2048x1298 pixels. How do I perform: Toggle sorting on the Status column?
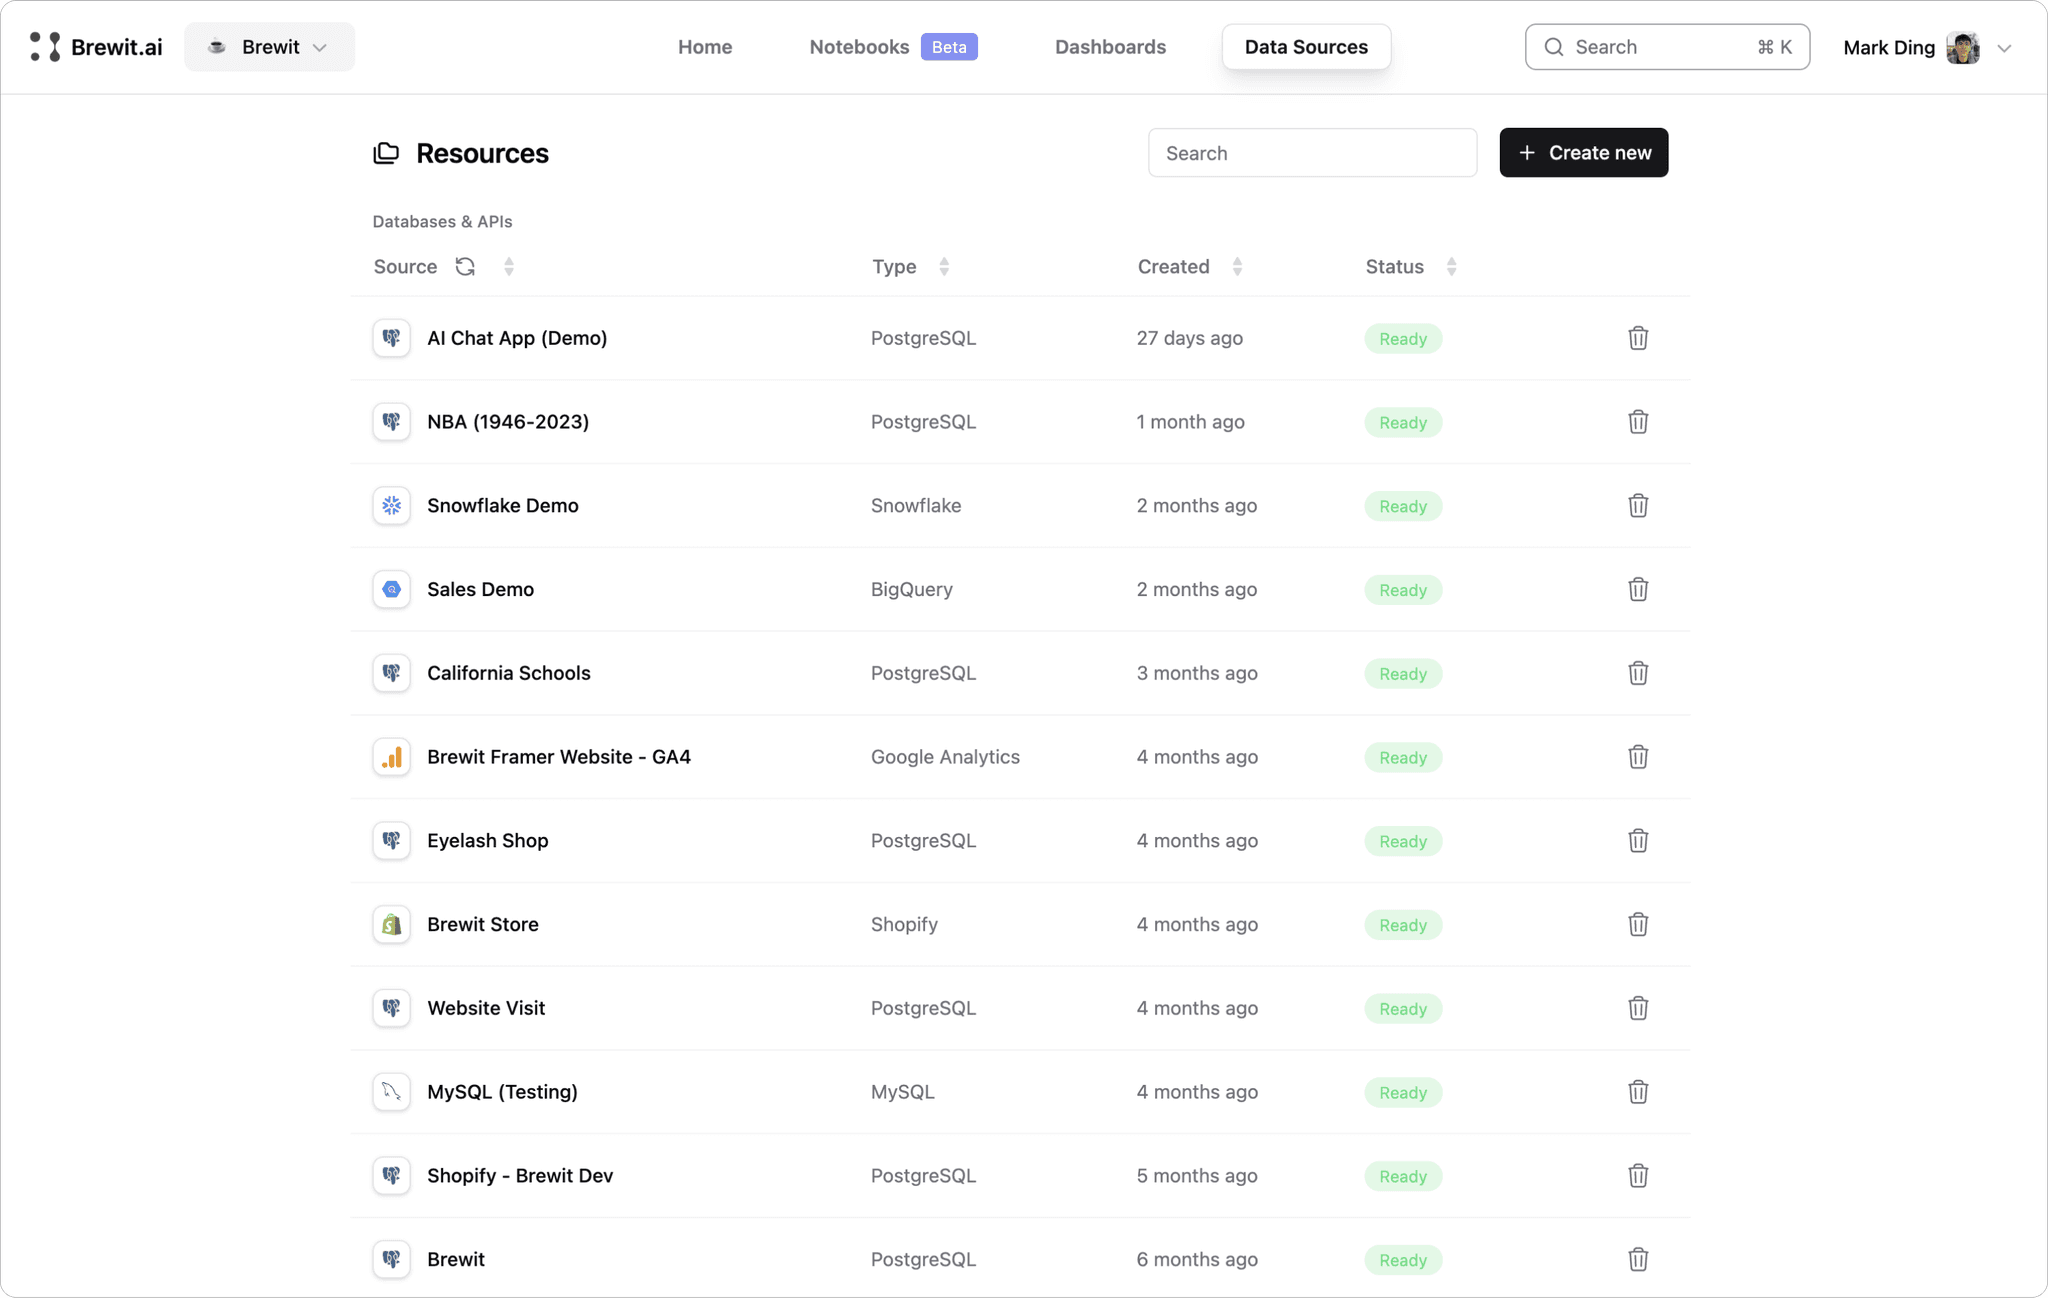coord(1452,266)
